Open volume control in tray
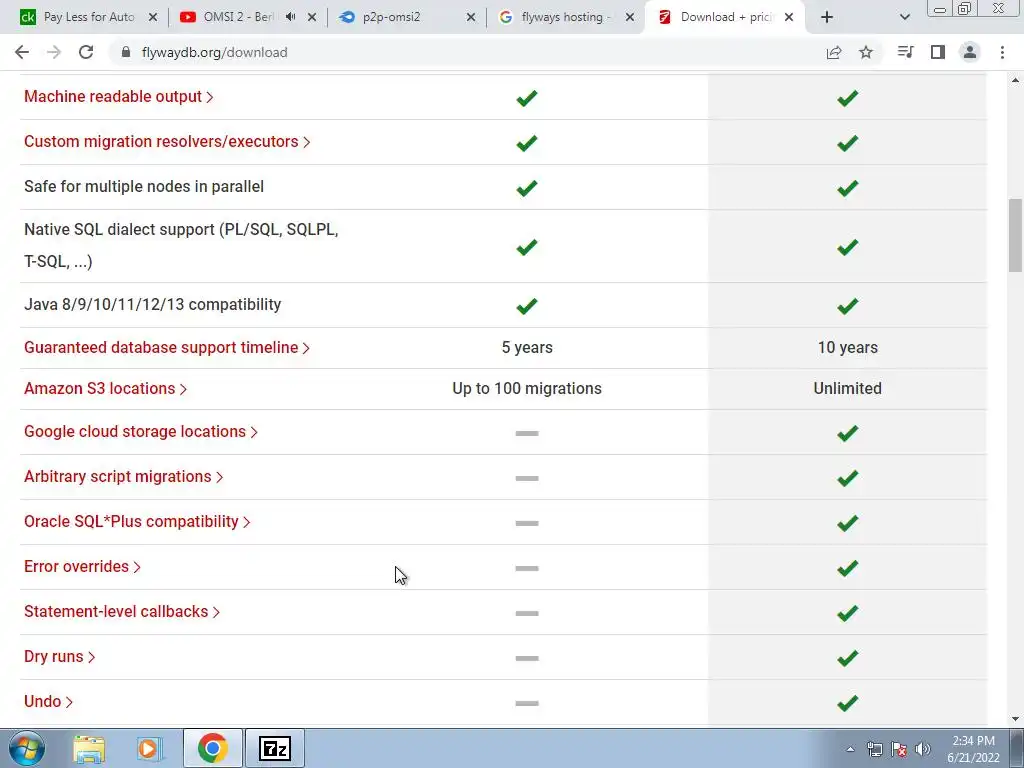1024x768 pixels. pyautogui.click(x=923, y=749)
